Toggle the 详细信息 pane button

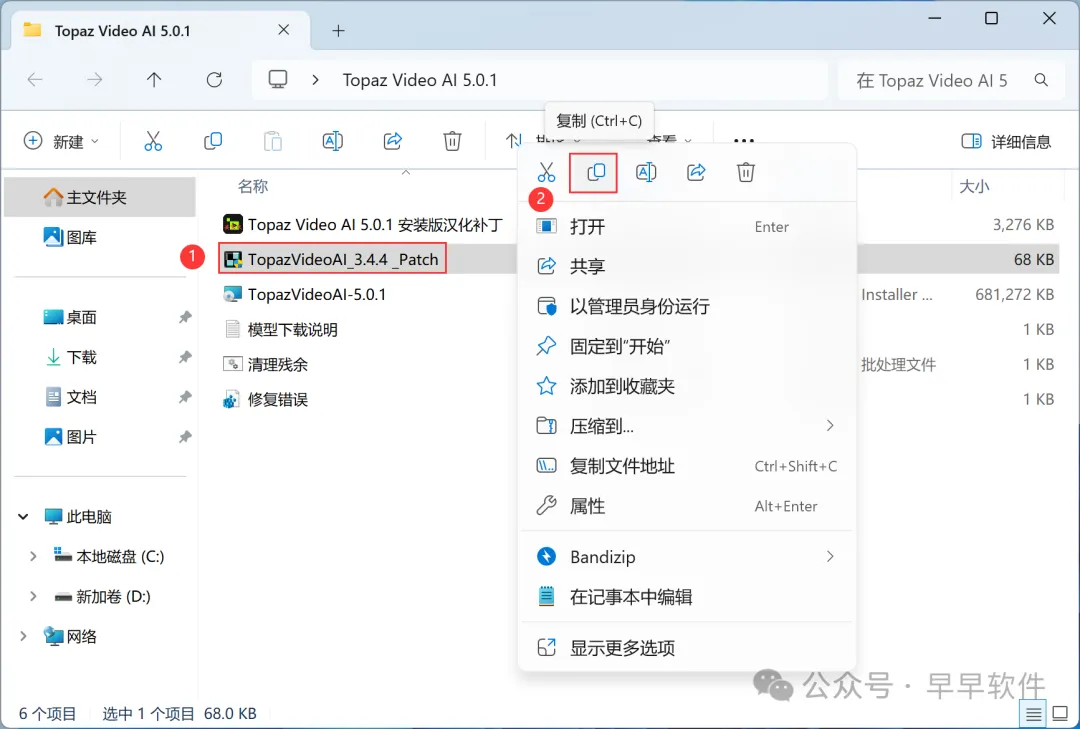(x=1006, y=141)
